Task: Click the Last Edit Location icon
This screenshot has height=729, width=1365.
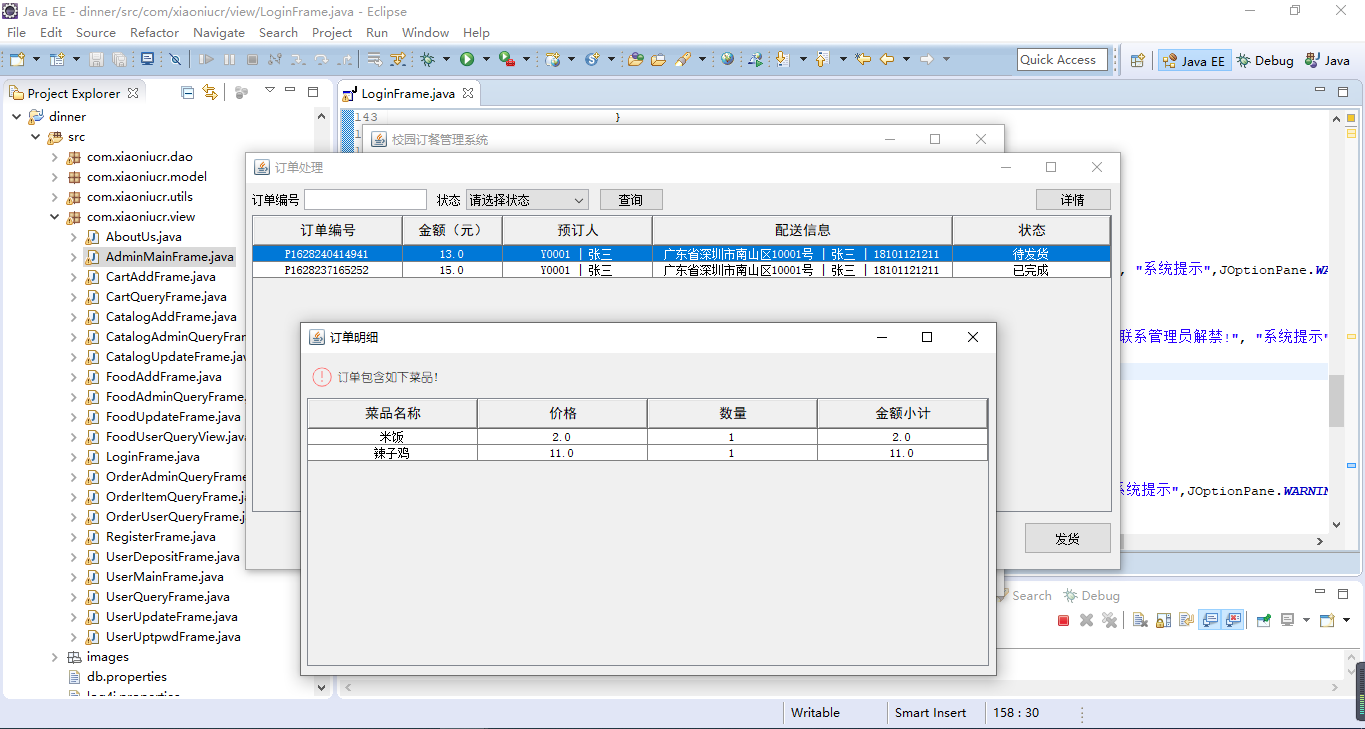Action: click(x=863, y=60)
